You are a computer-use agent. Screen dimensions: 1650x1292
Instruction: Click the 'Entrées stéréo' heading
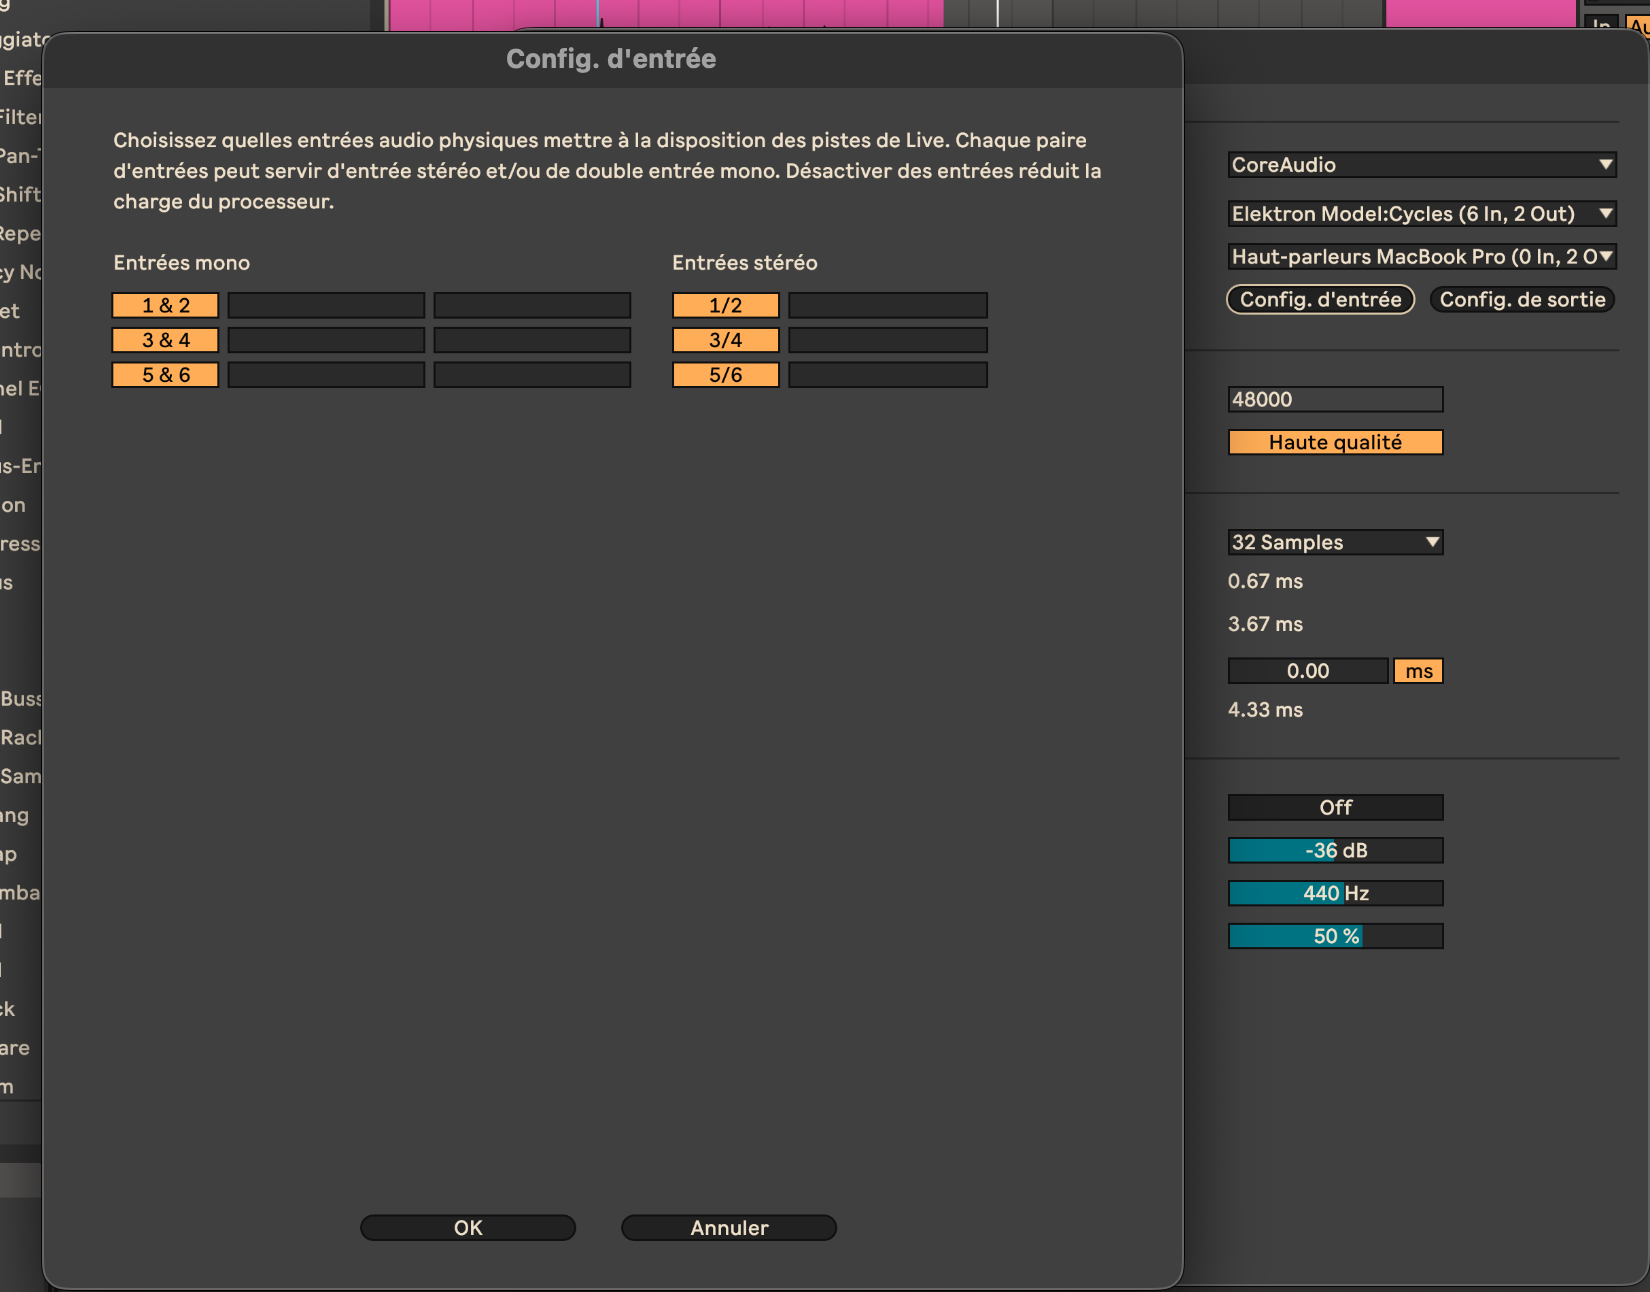744,263
